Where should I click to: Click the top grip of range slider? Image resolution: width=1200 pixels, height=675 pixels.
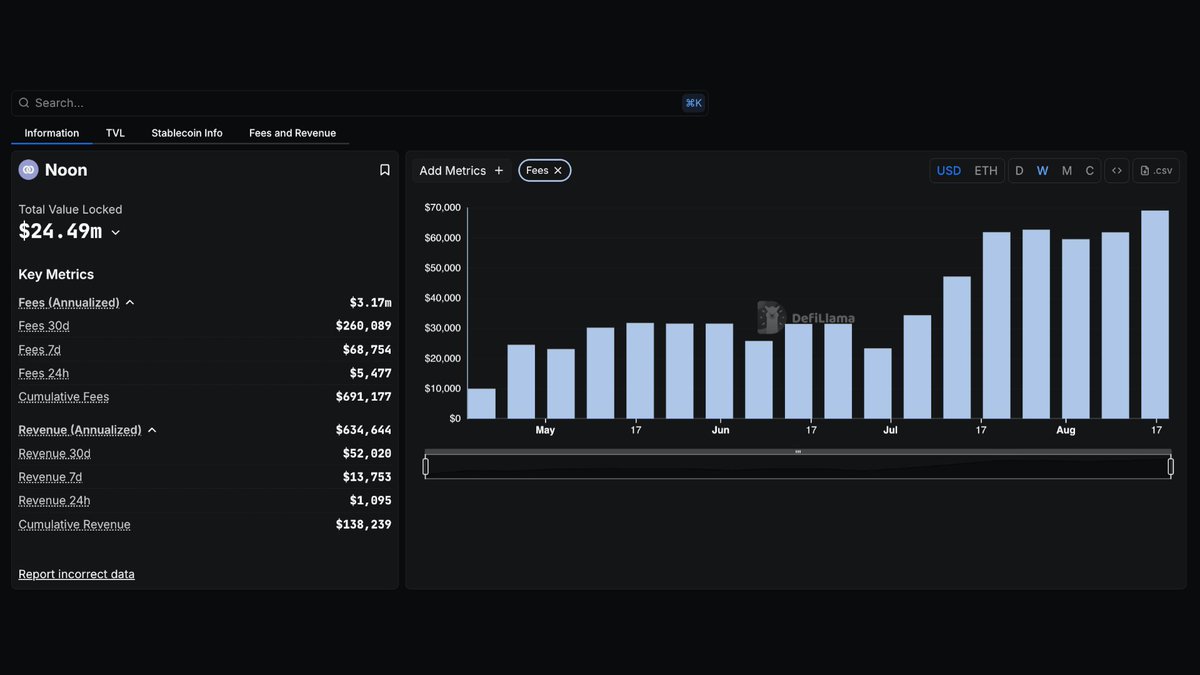click(798, 452)
